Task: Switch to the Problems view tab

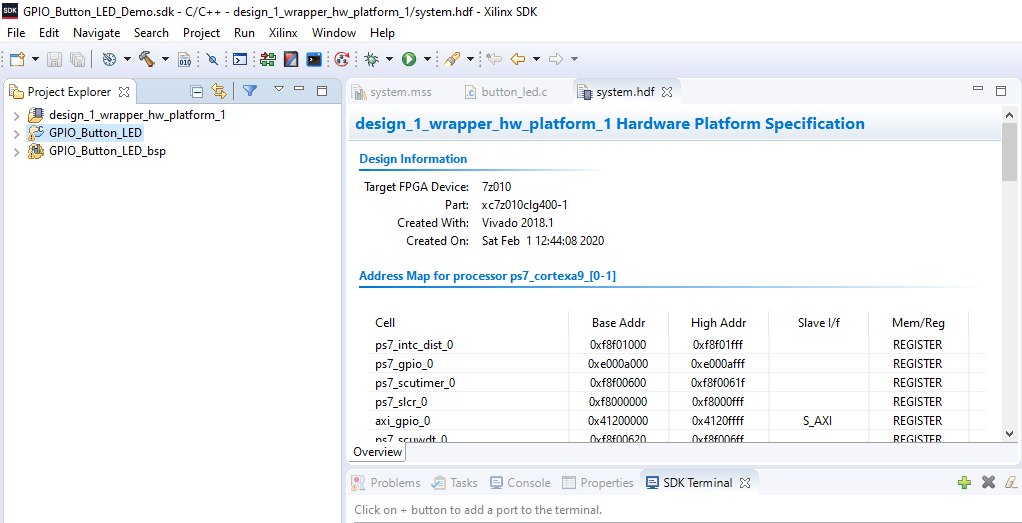Action: pyautogui.click(x=387, y=483)
